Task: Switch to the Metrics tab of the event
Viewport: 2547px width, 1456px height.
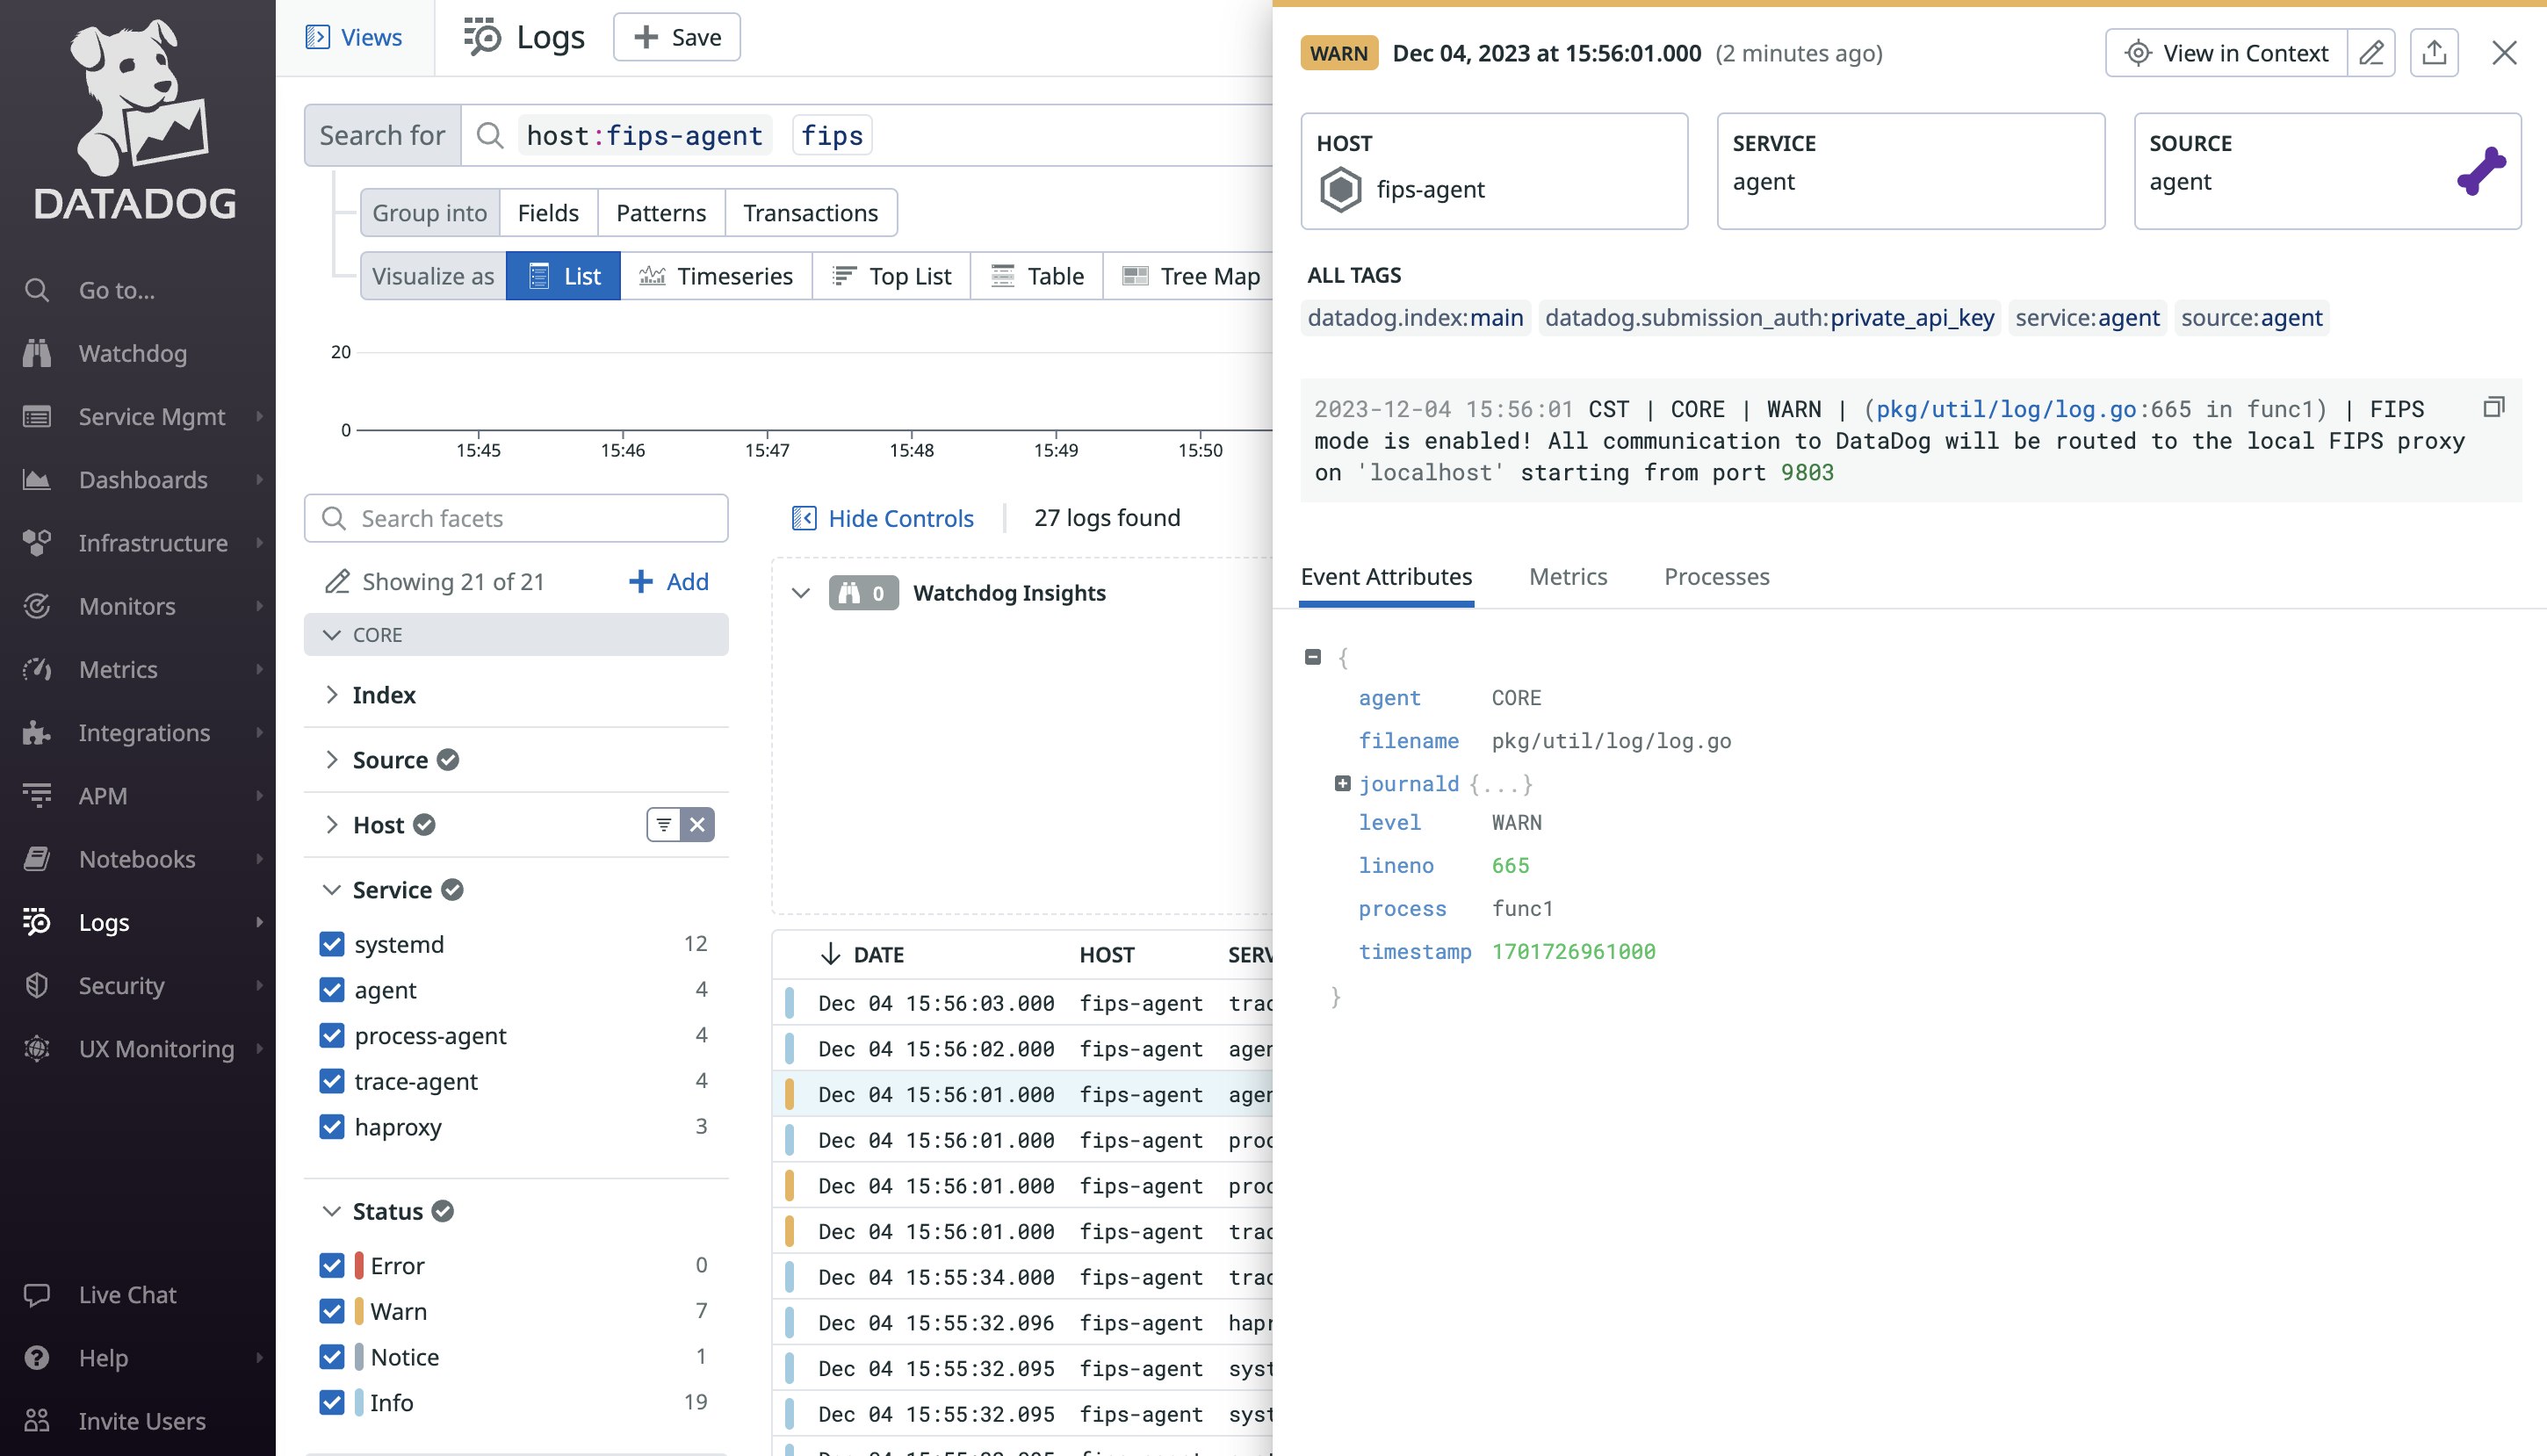Action: [x=1567, y=577]
